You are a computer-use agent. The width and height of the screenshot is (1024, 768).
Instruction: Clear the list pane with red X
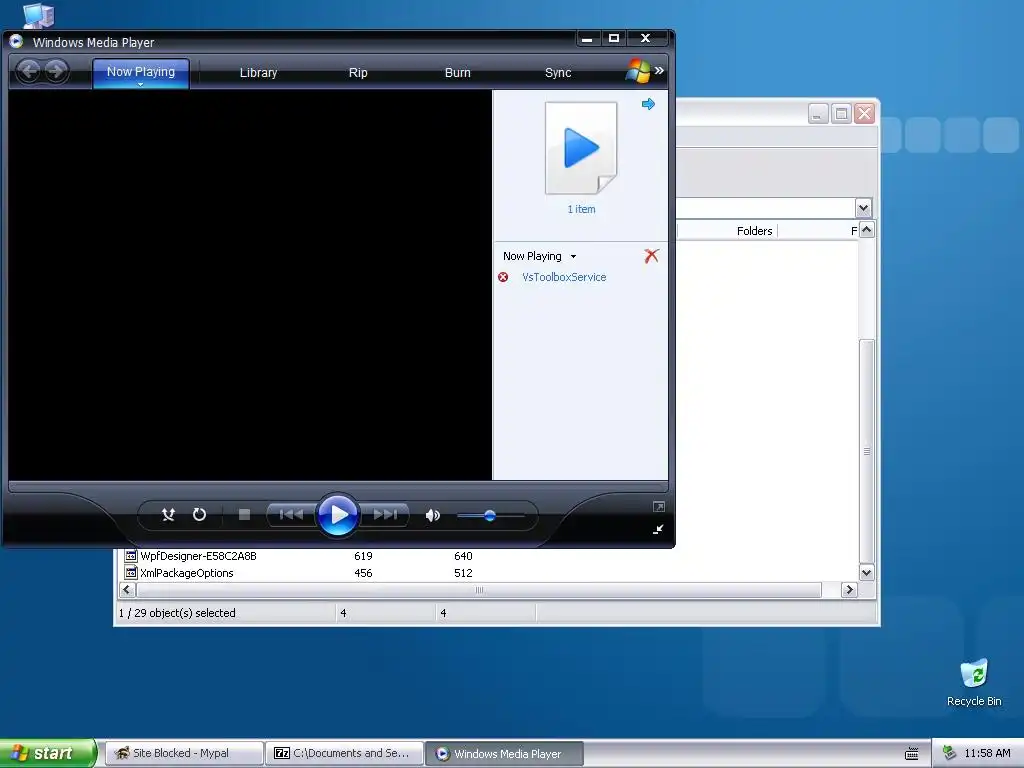click(x=651, y=255)
